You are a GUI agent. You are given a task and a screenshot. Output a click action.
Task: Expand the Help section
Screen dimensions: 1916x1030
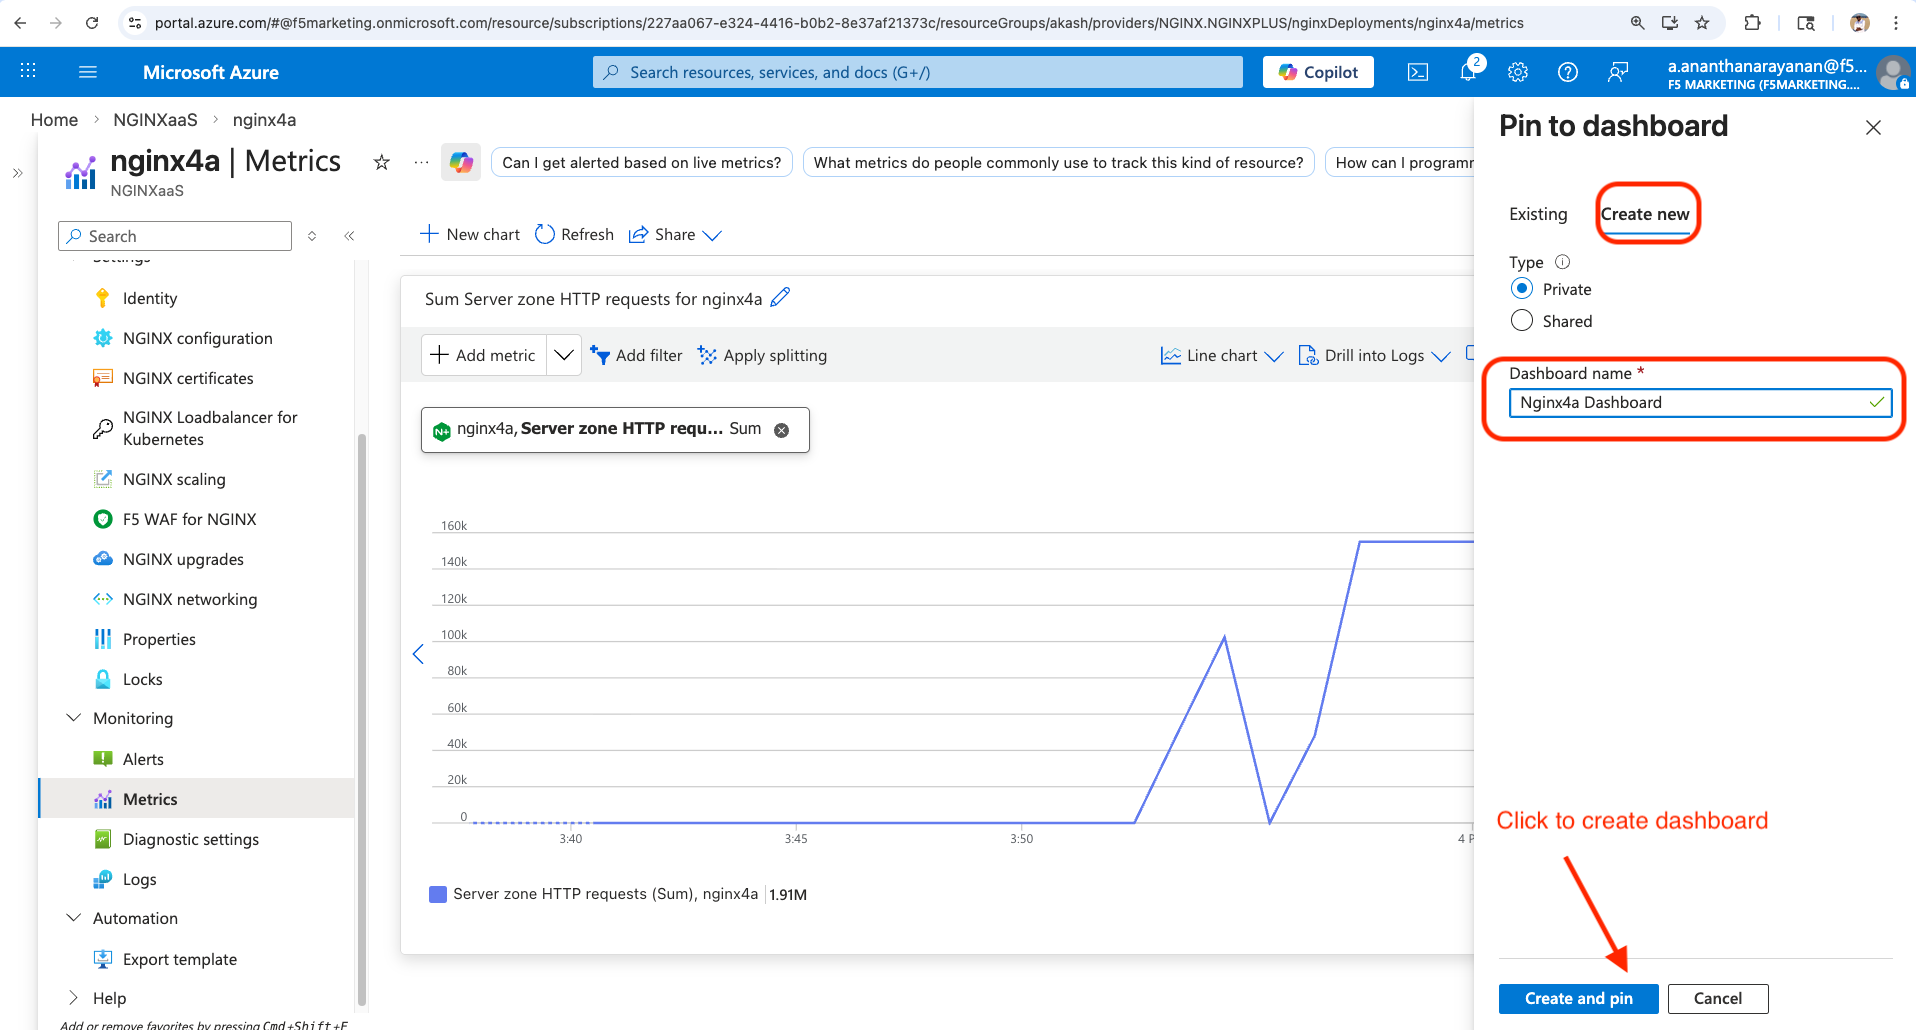(73, 998)
